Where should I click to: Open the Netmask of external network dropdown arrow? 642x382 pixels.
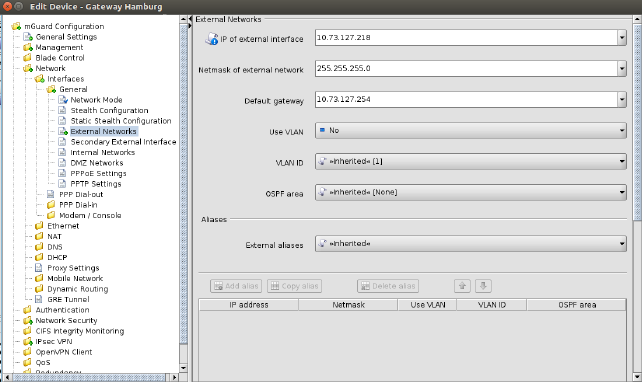(622, 68)
